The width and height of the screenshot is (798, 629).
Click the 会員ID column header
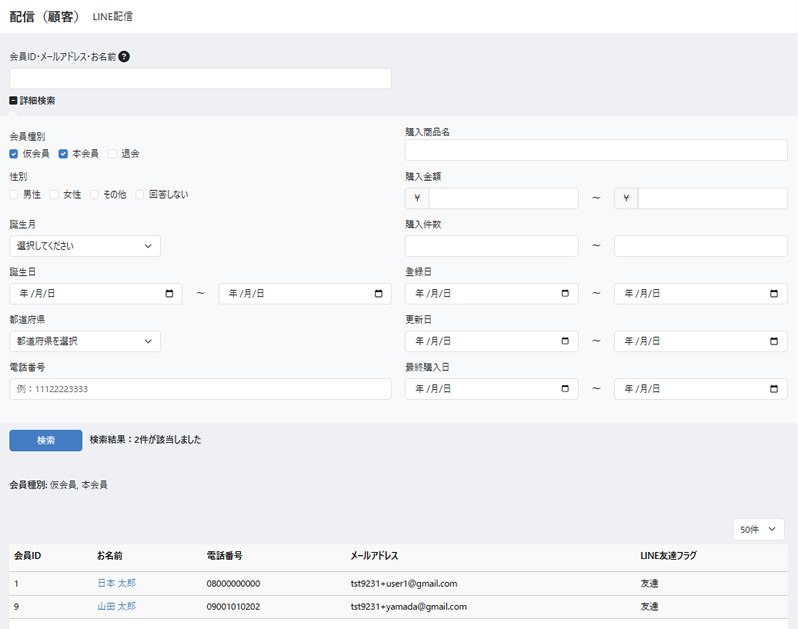[x=27, y=556]
